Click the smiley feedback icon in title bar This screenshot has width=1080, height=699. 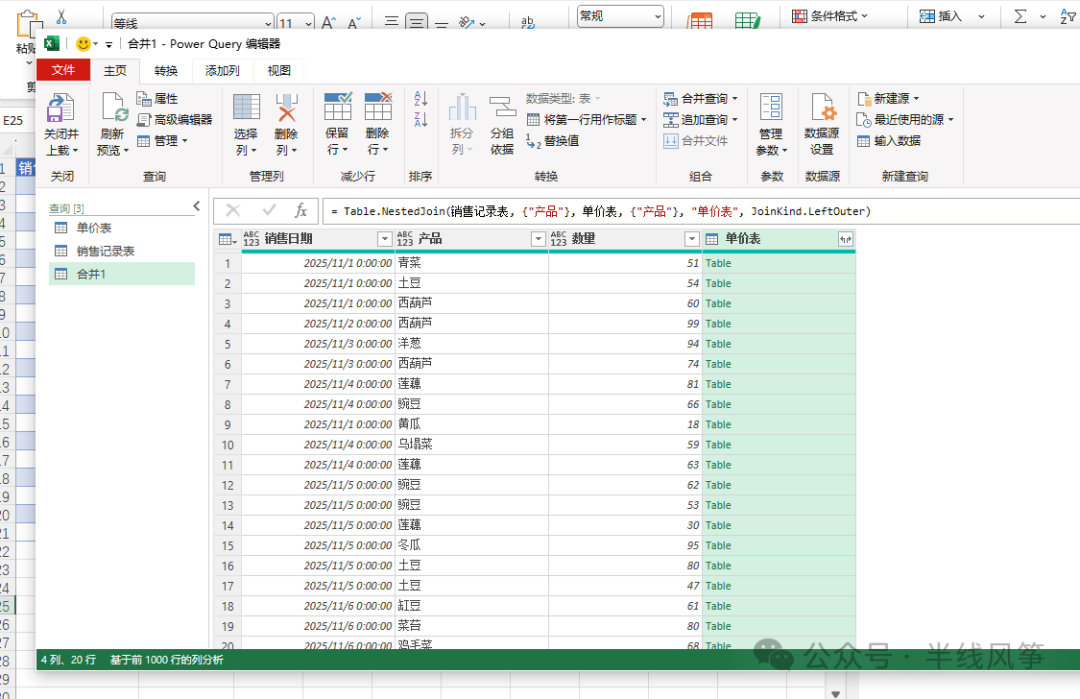tap(83, 44)
